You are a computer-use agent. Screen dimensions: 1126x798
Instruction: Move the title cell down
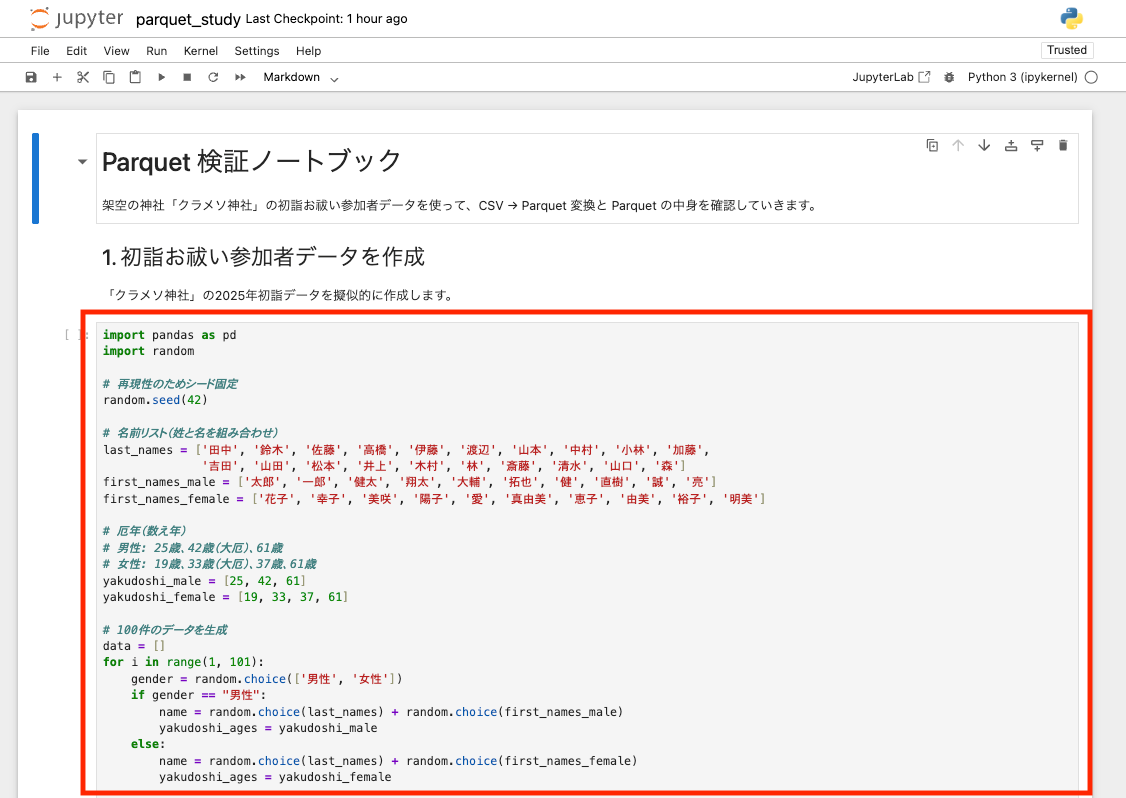point(984,144)
